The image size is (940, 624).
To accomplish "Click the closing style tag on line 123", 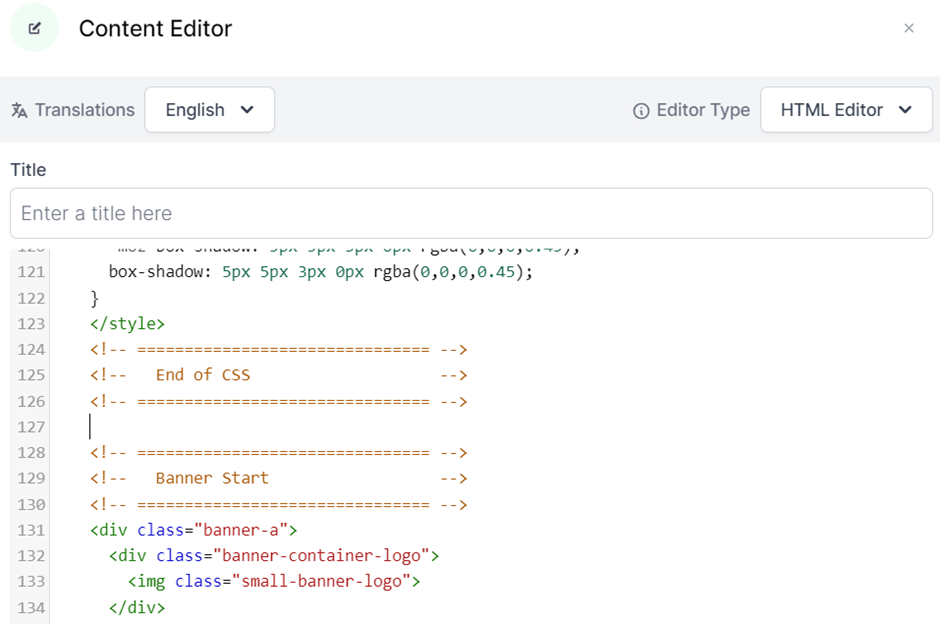I will 127,323.
